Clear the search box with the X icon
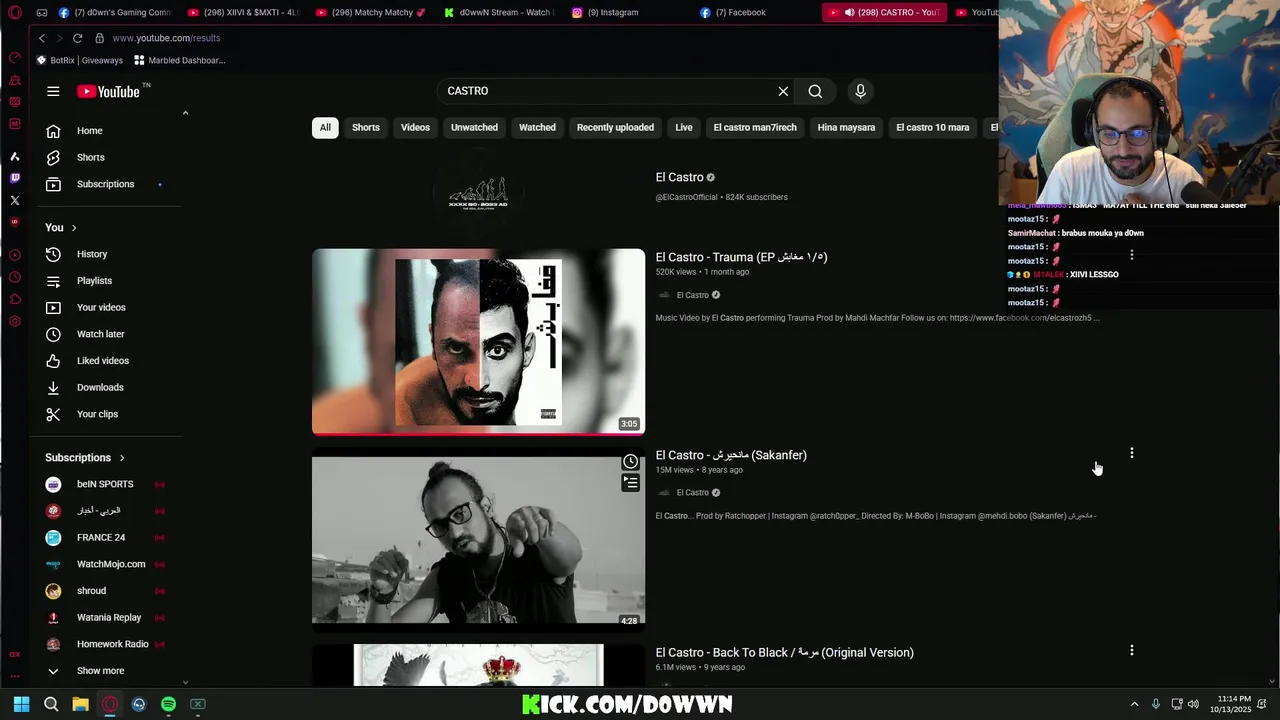This screenshot has width=1280, height=720. (x=783, y=91)
